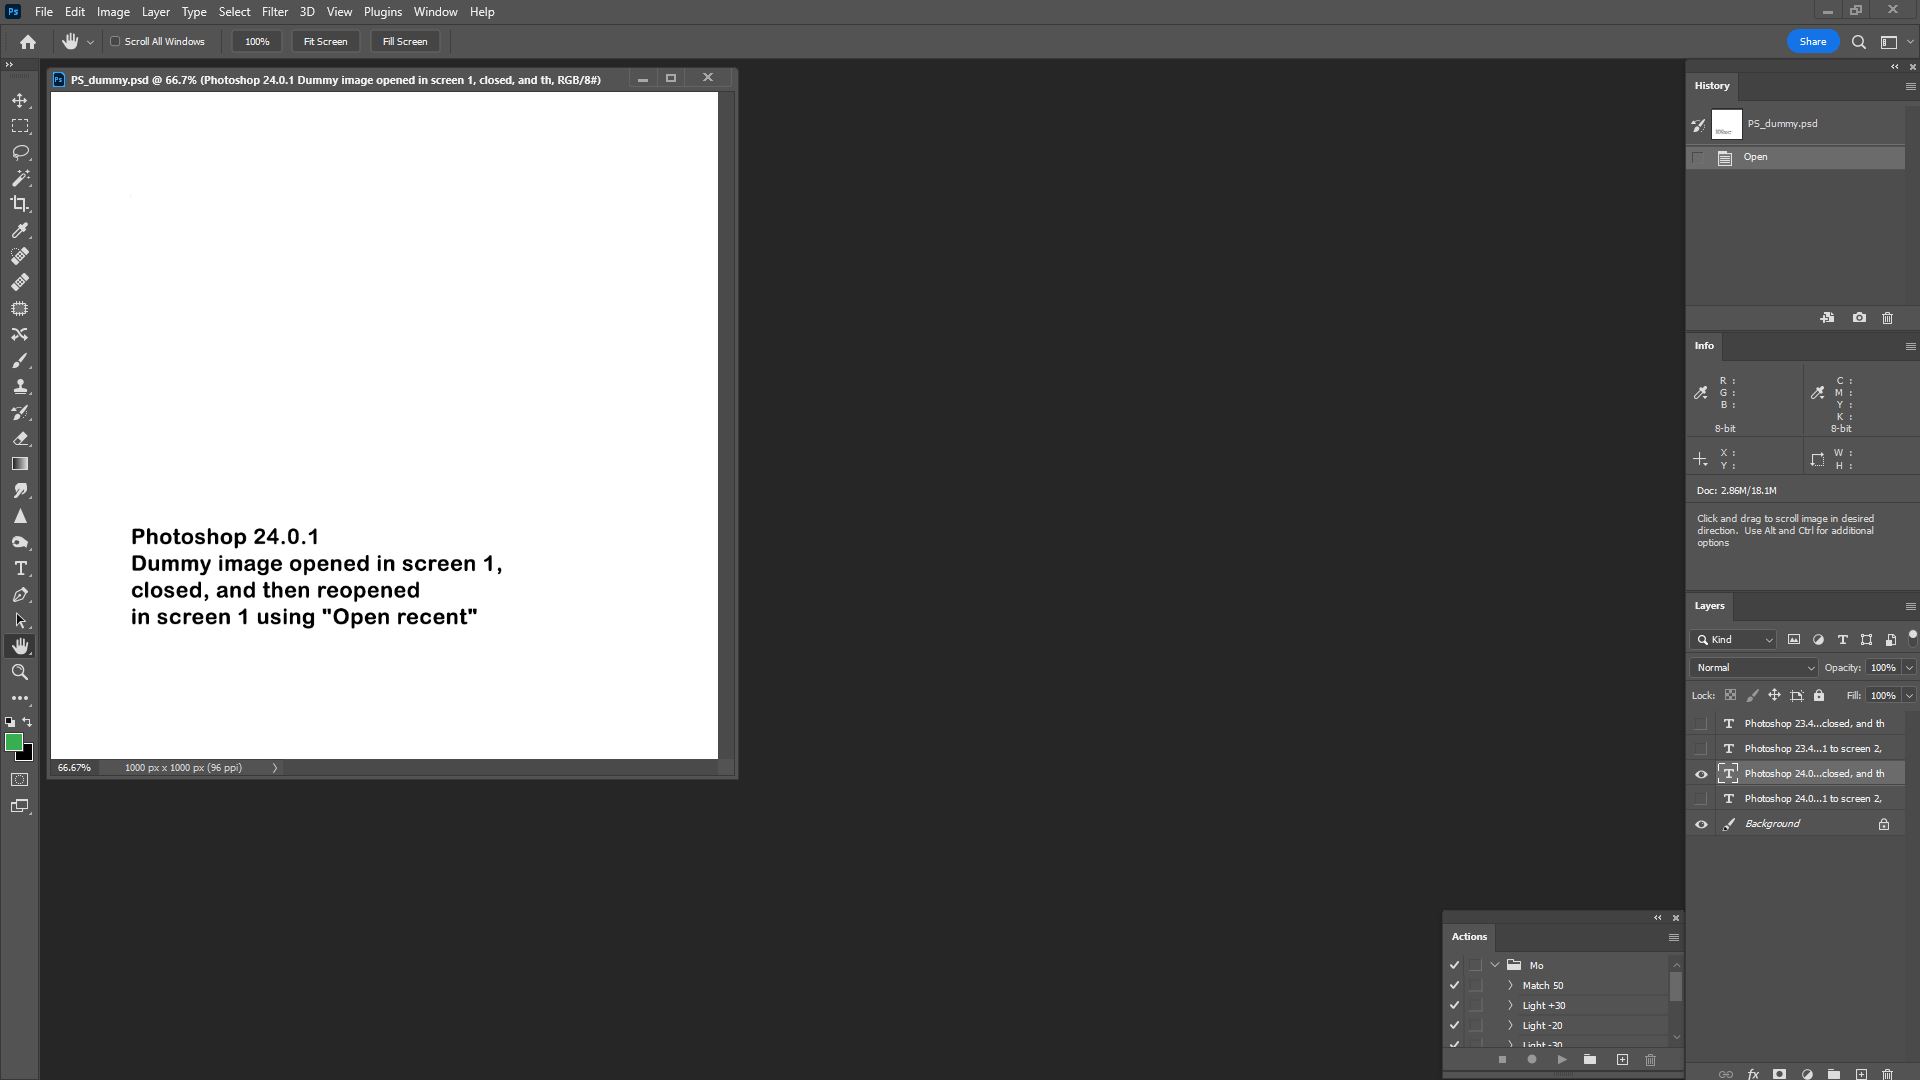Viewport: 1920px width, 1080px height.
Task: Switch to the Info panel tab
Action: (x=1704, y=345)
